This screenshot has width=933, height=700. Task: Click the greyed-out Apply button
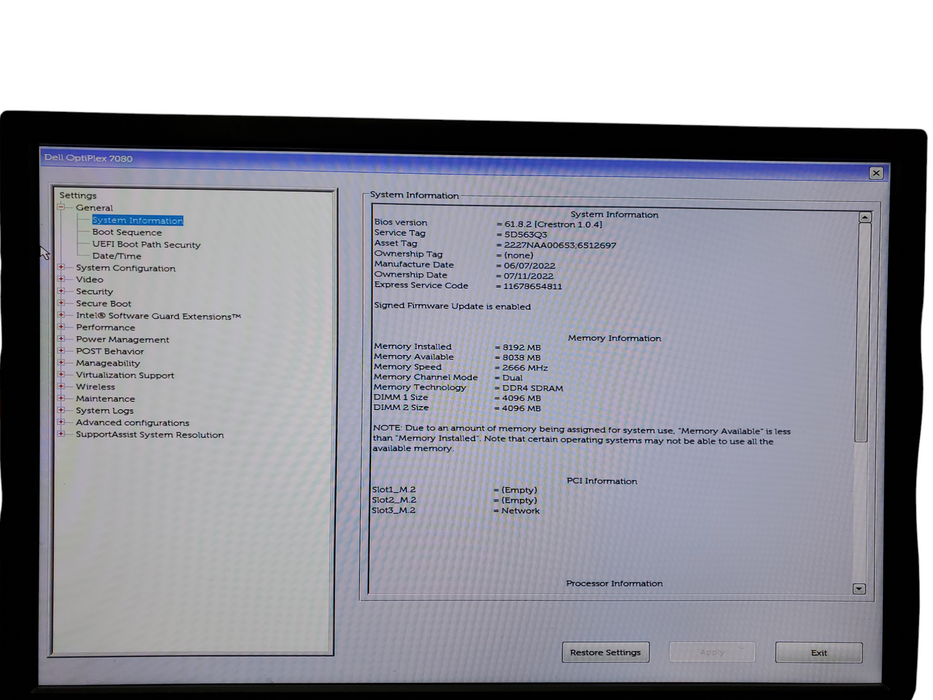[x=712, y=652]
